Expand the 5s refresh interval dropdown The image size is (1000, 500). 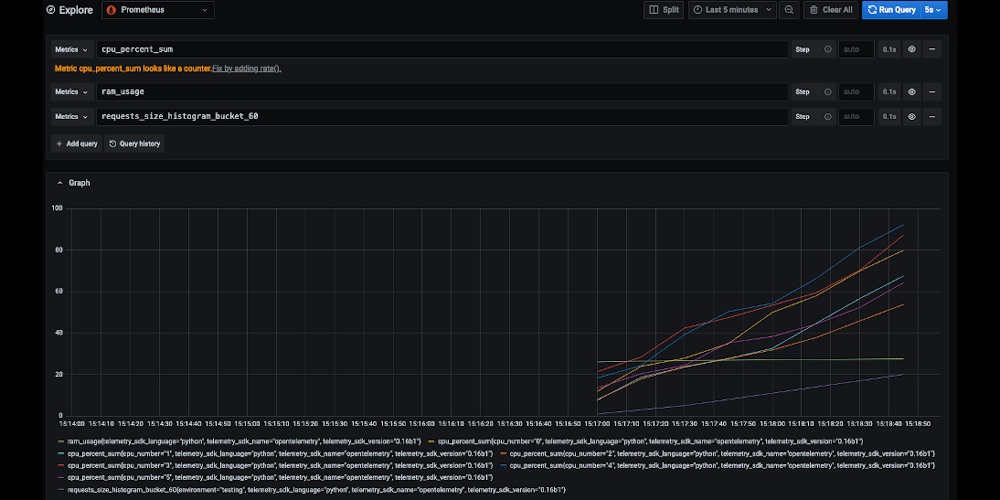[933, 10]
